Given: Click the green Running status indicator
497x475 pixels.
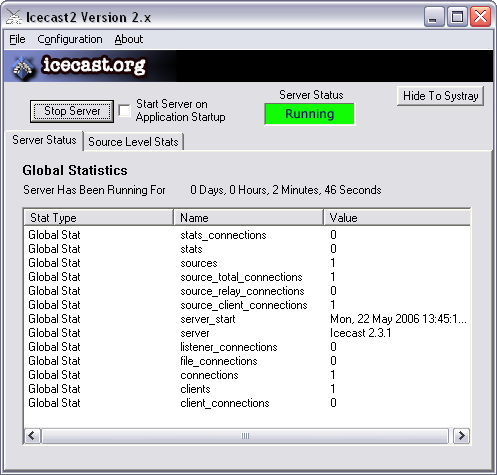Looking at the screenshot, I should [x=310, y=114].
